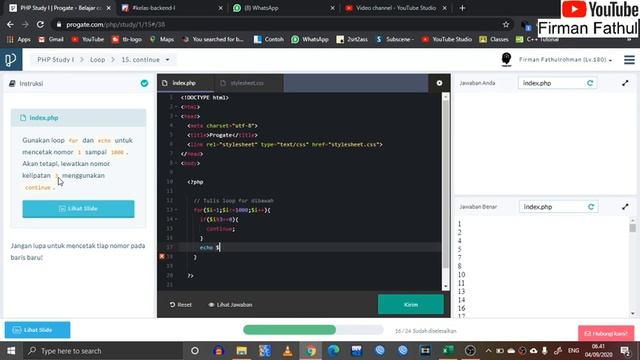Viewport: 640px width, 360px height.
Task: Collapse the code fold arrow at line 13
Action: [176, 210]
